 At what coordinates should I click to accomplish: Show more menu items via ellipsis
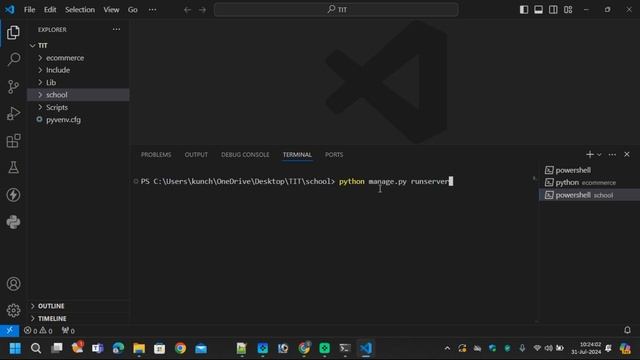152,9
